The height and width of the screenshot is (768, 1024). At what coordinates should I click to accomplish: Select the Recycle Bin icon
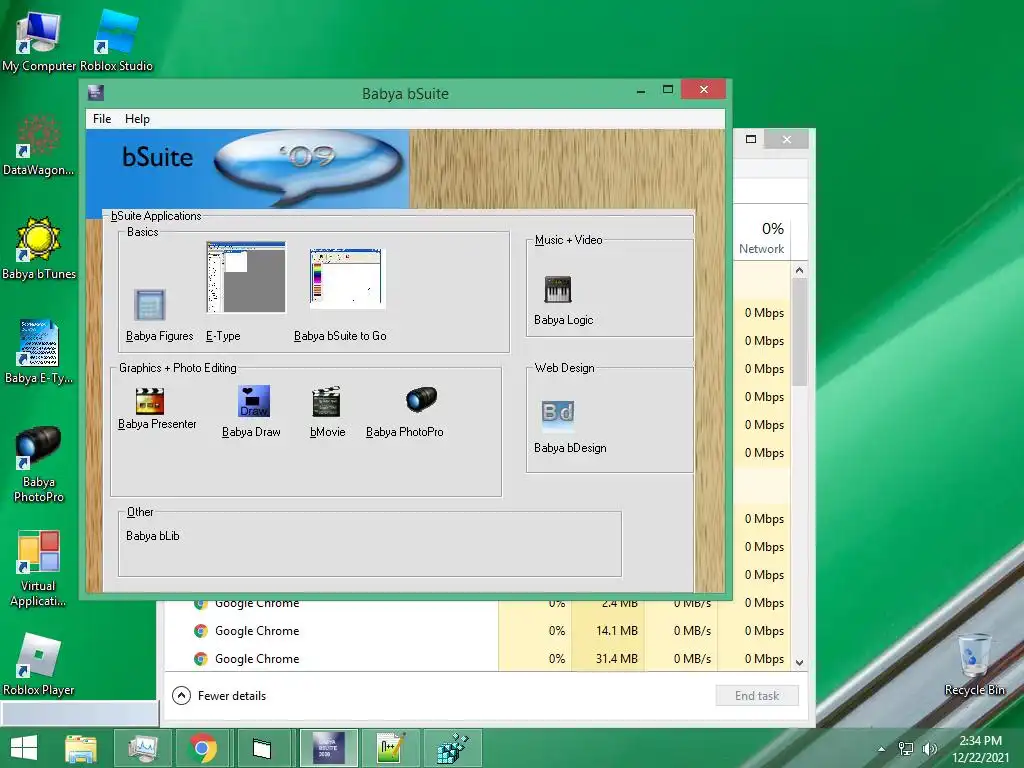click(974, 664)
